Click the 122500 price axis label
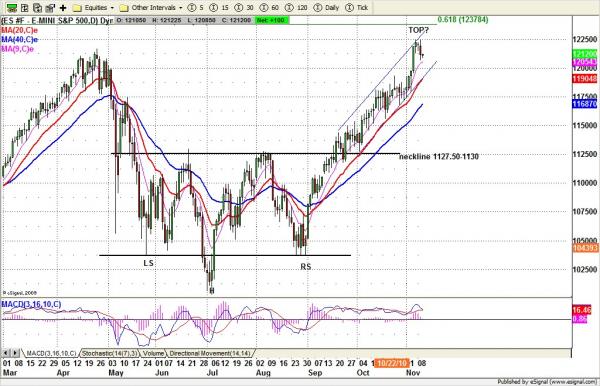 (x=584, y=39)
